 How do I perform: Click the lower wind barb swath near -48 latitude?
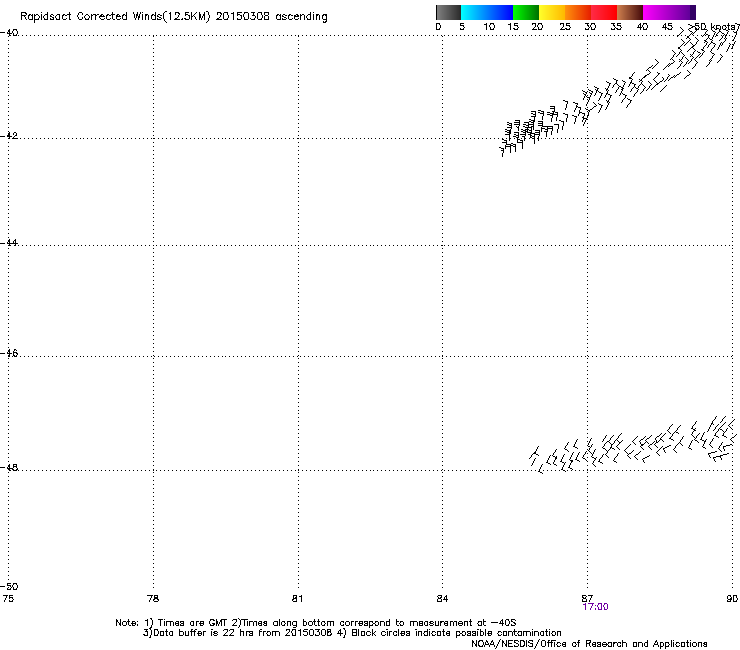coord(632,444)
